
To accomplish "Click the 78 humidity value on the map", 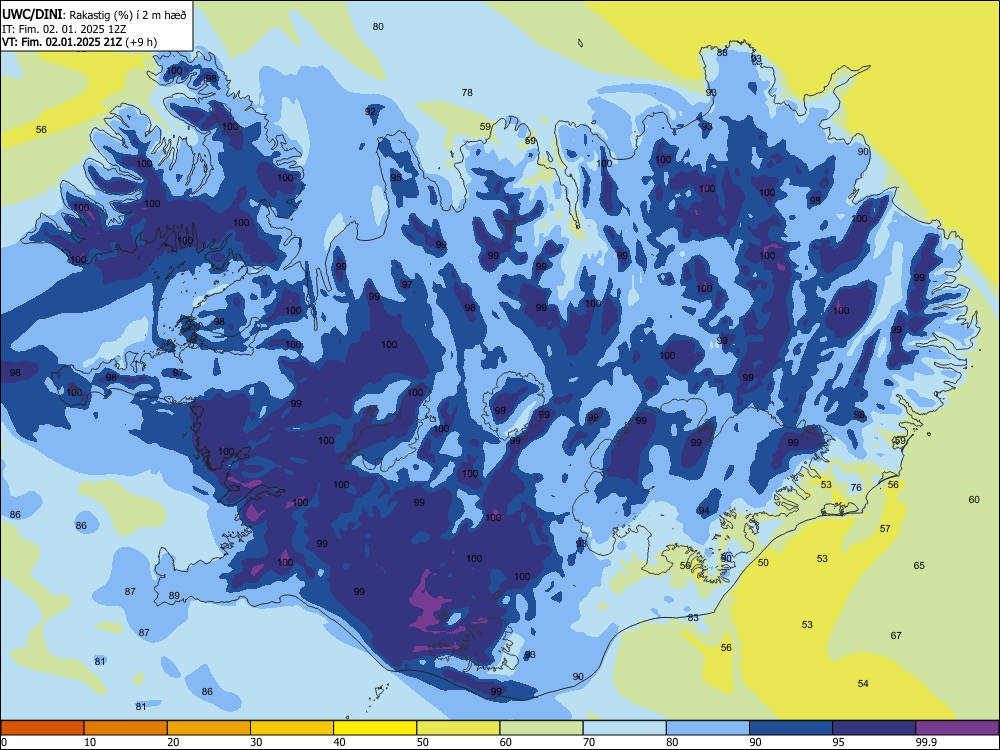I will tap(467, 92).
